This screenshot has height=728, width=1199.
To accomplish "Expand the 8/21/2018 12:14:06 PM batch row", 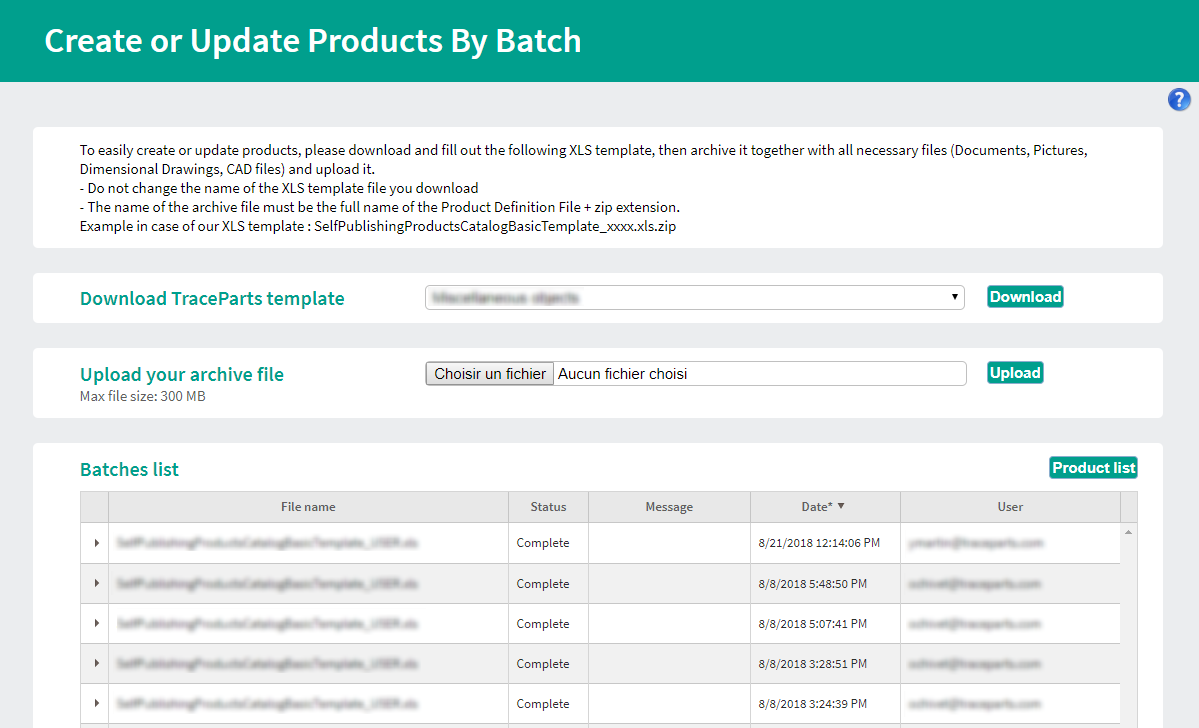I will click(96, 543).
